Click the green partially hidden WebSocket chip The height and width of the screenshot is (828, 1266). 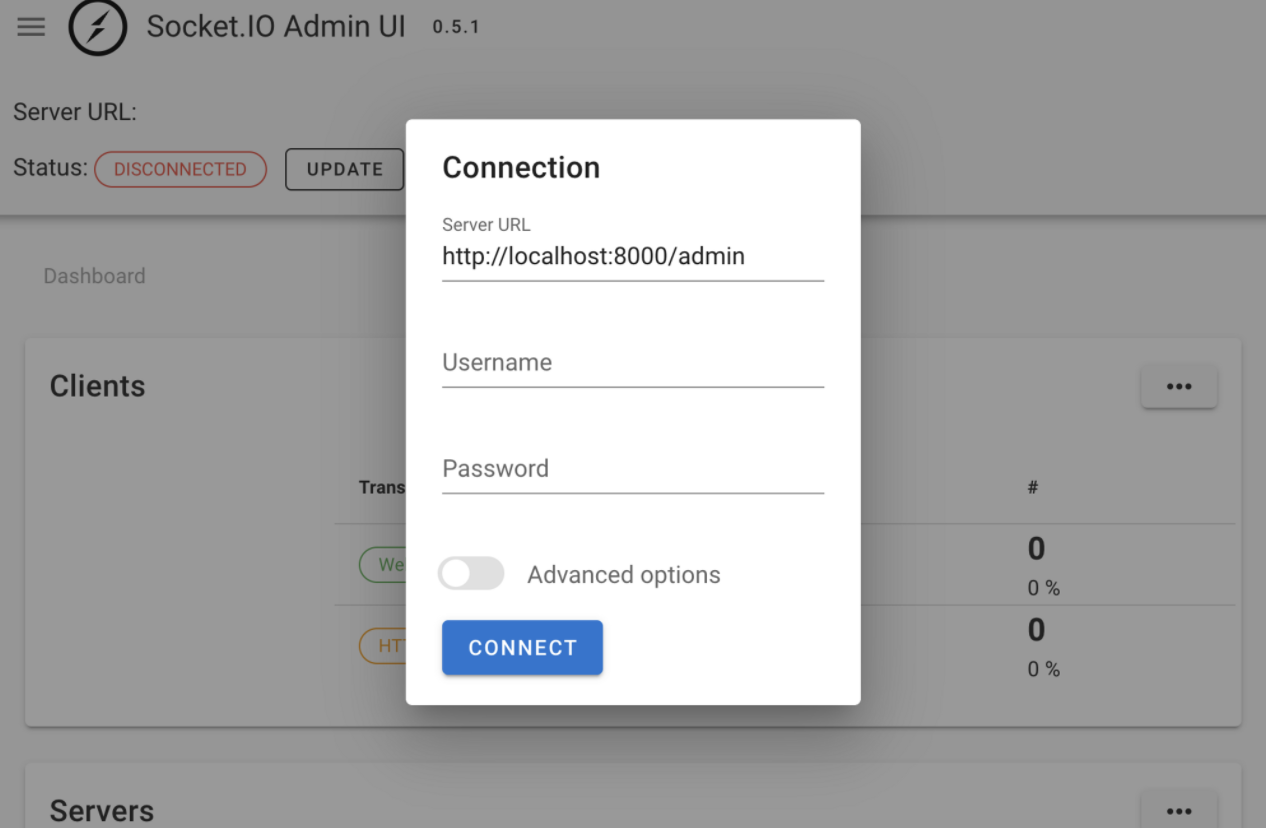[x=383, y=565]
